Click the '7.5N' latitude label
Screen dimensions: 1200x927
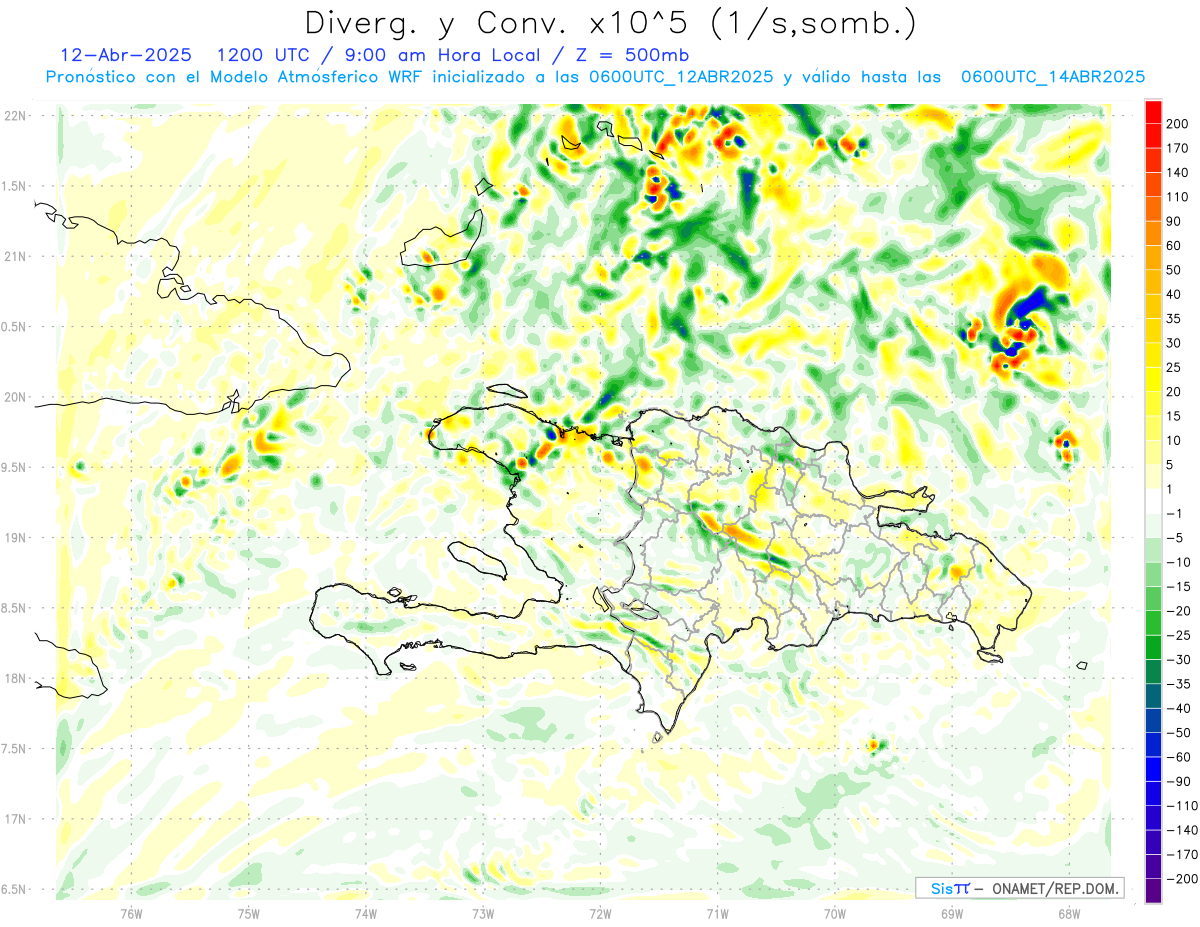click(15, 749)
